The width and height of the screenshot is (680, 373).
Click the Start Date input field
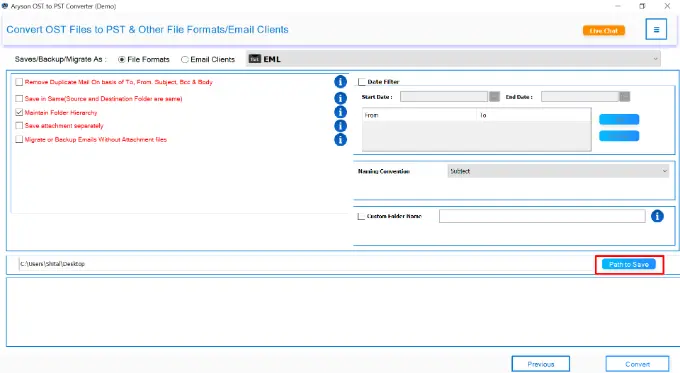(444, 97)
